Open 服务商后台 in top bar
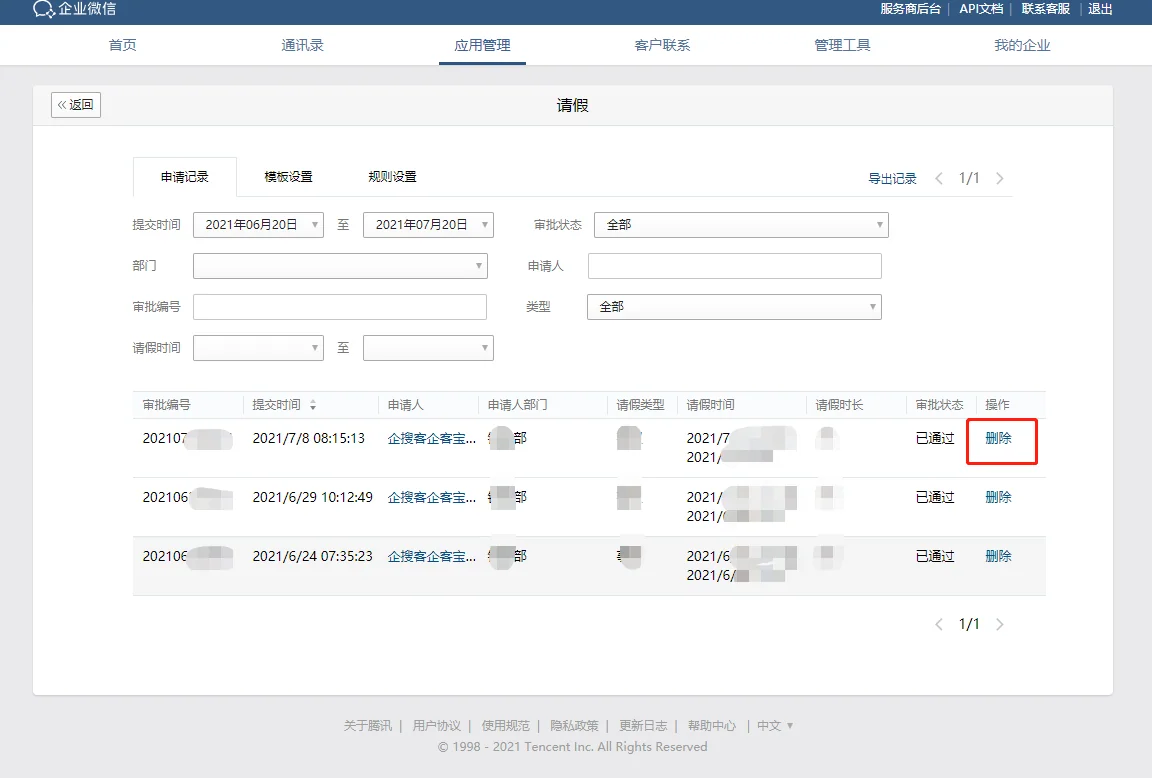The height and width of the screenshot is (778, 1152). tap(910, 9)
